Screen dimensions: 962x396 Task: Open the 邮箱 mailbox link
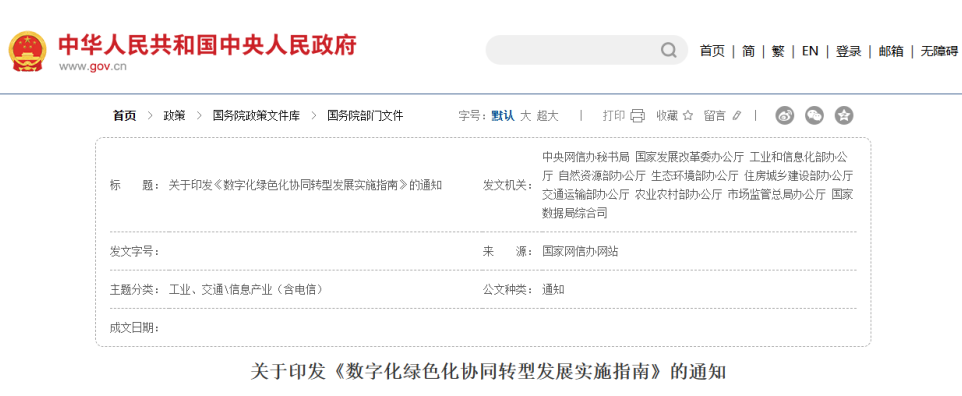[x=891, y=52]
